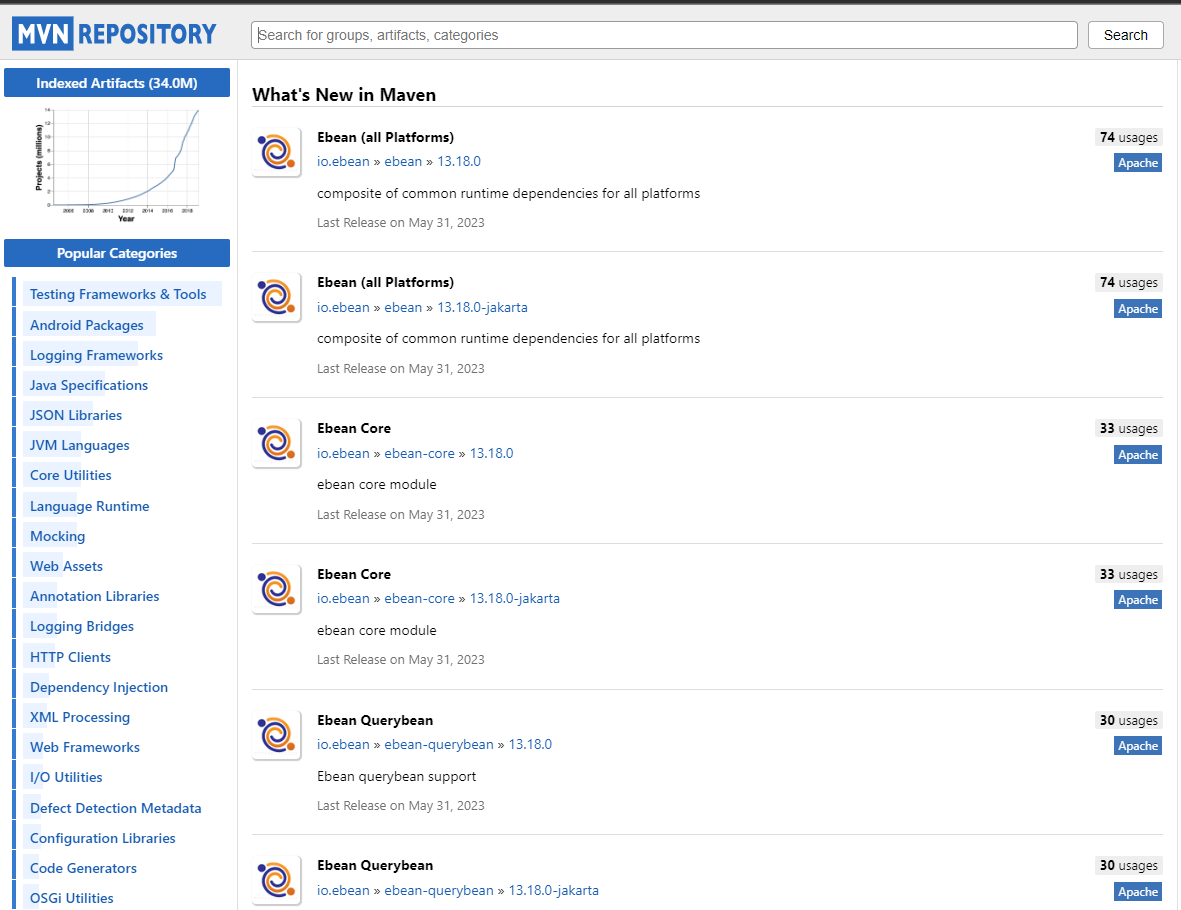This screenshot has width=1181, height=910.
Task: Open OSGi Utilities category
Action: [x=72, y=898]
